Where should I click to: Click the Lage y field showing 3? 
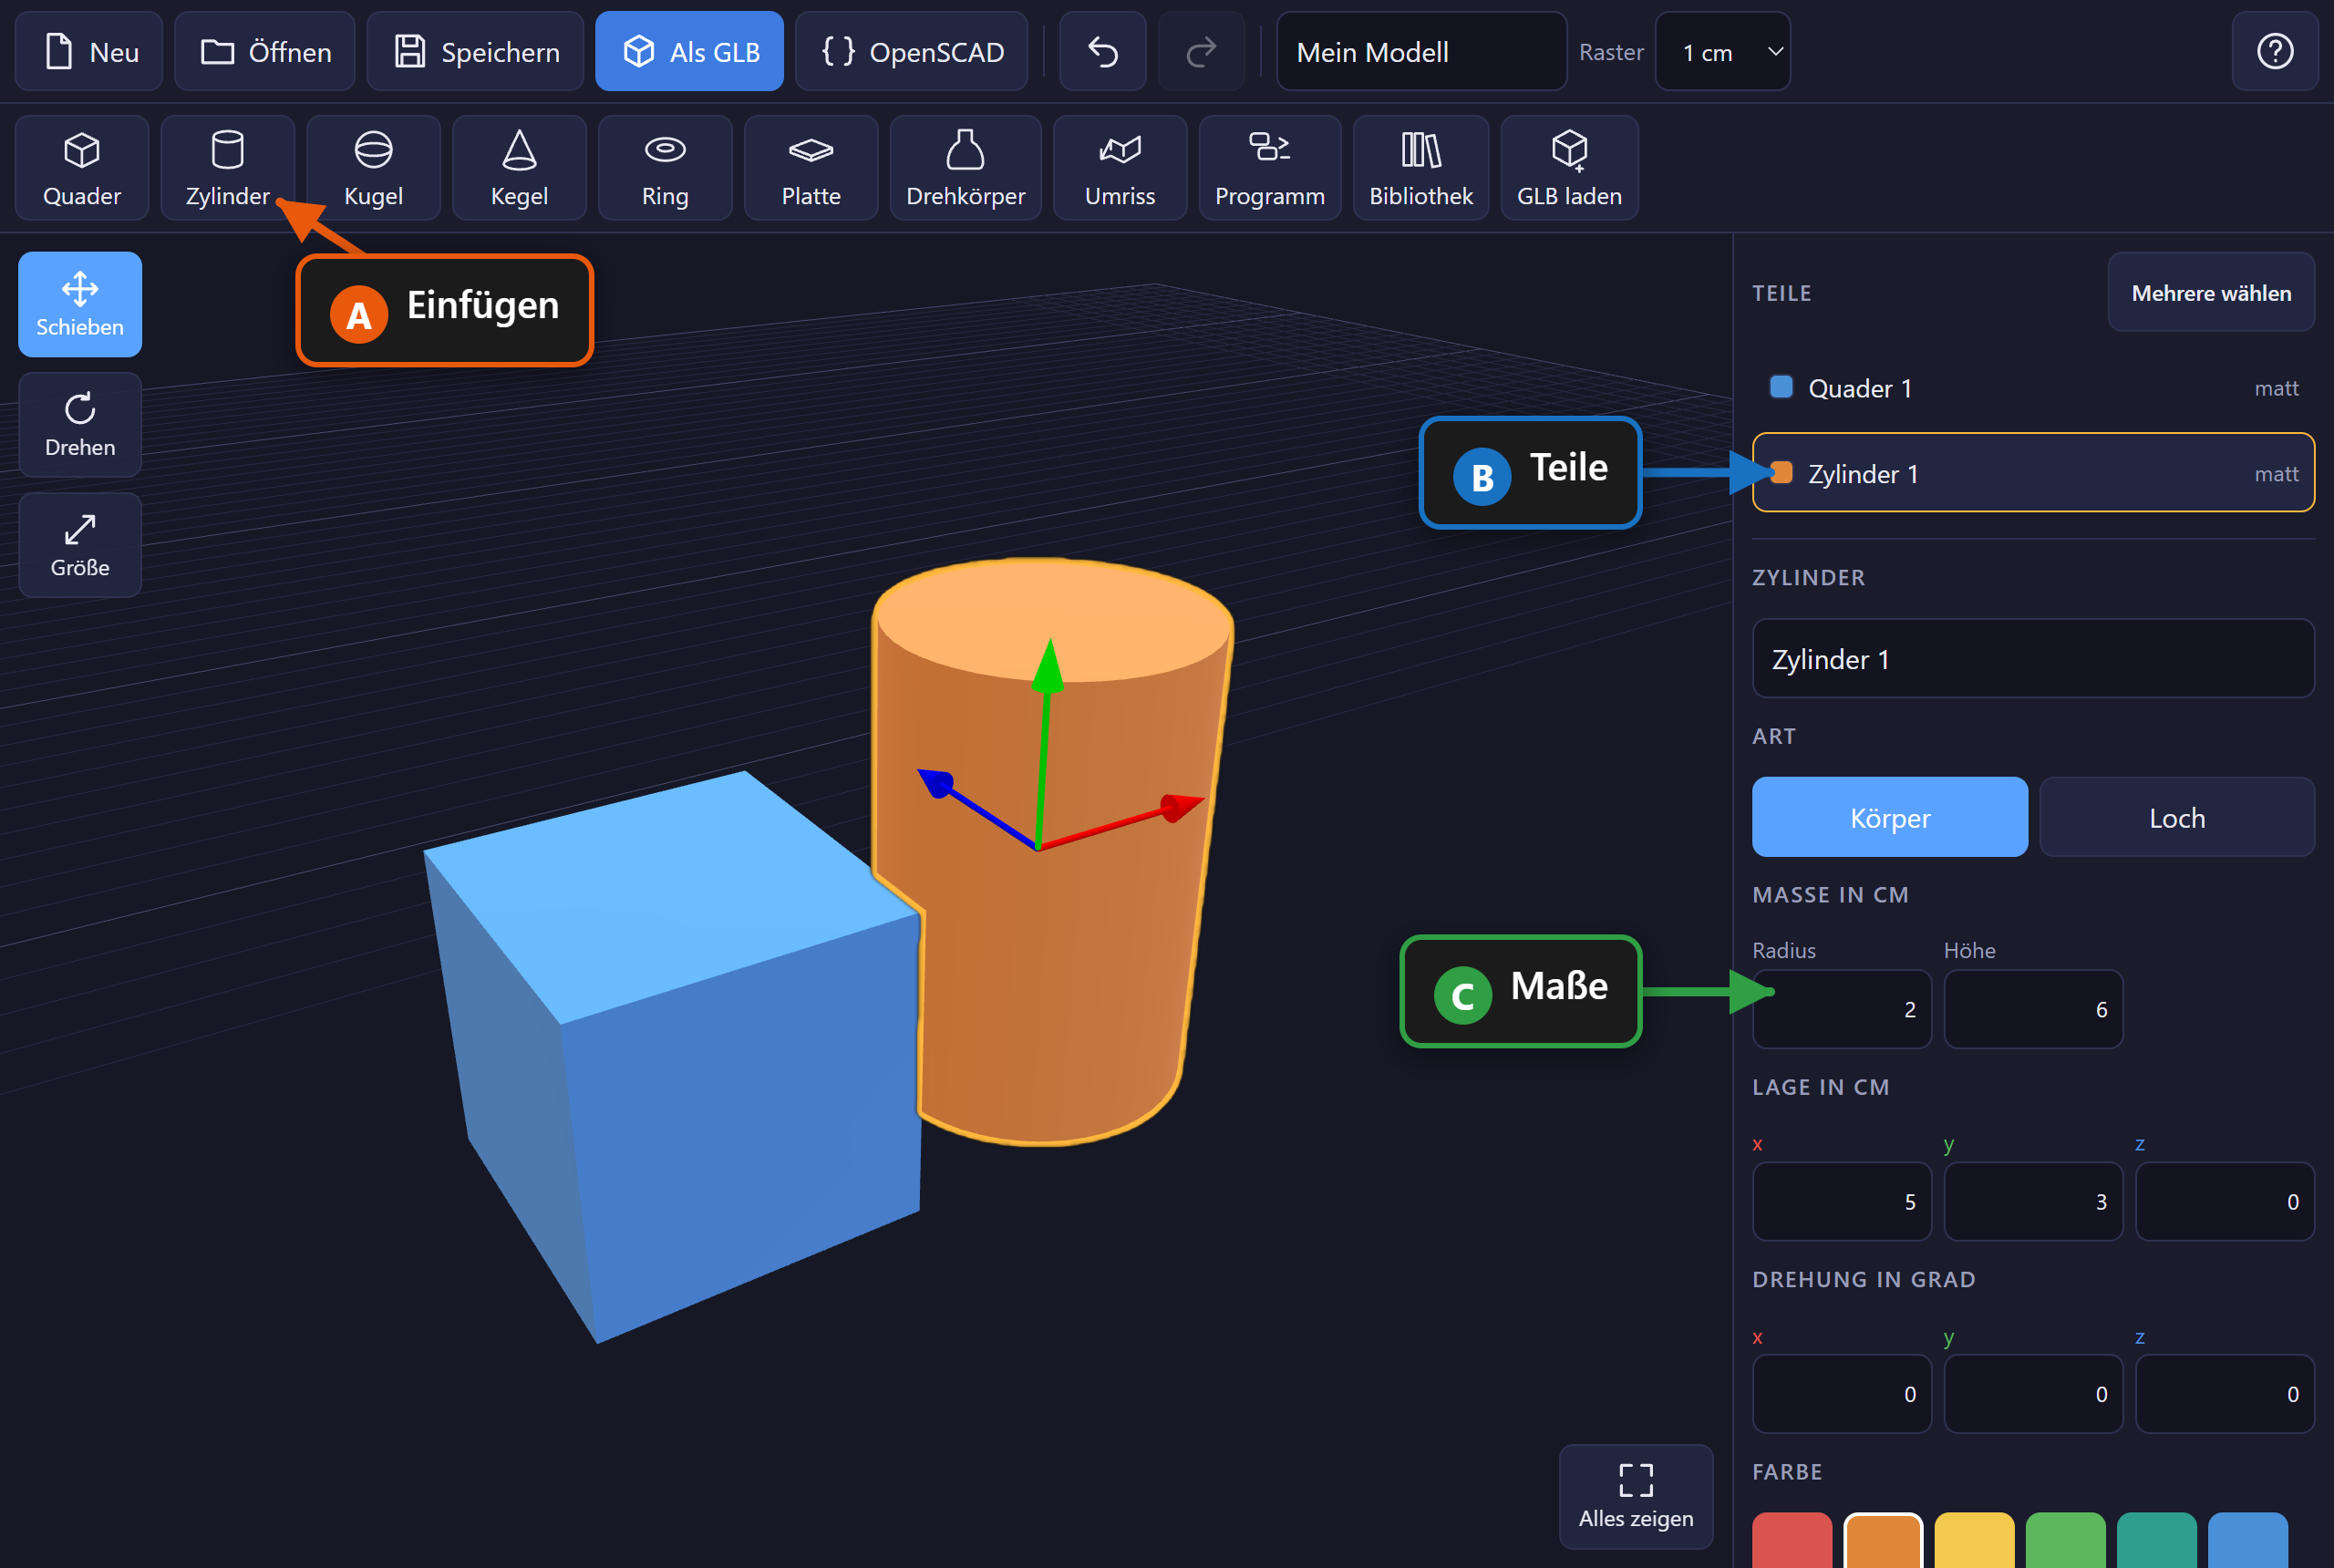pos(2033,1201)
